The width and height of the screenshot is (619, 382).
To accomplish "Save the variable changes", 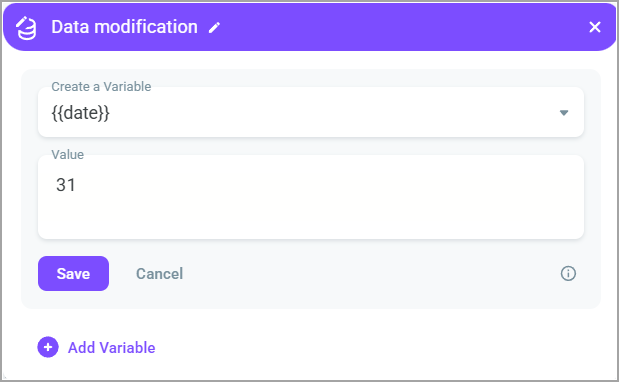I will tap(73, 273).
